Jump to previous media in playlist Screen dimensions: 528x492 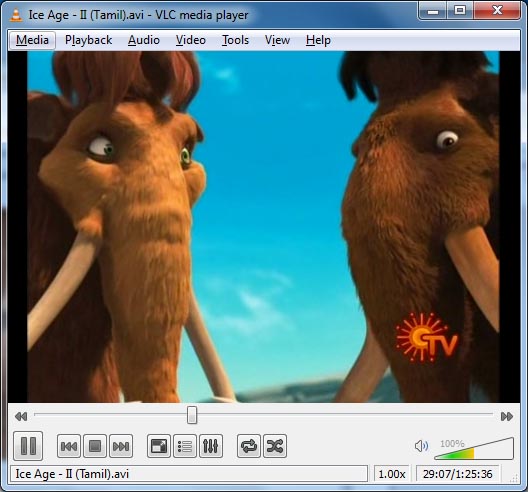coord(69,446)
